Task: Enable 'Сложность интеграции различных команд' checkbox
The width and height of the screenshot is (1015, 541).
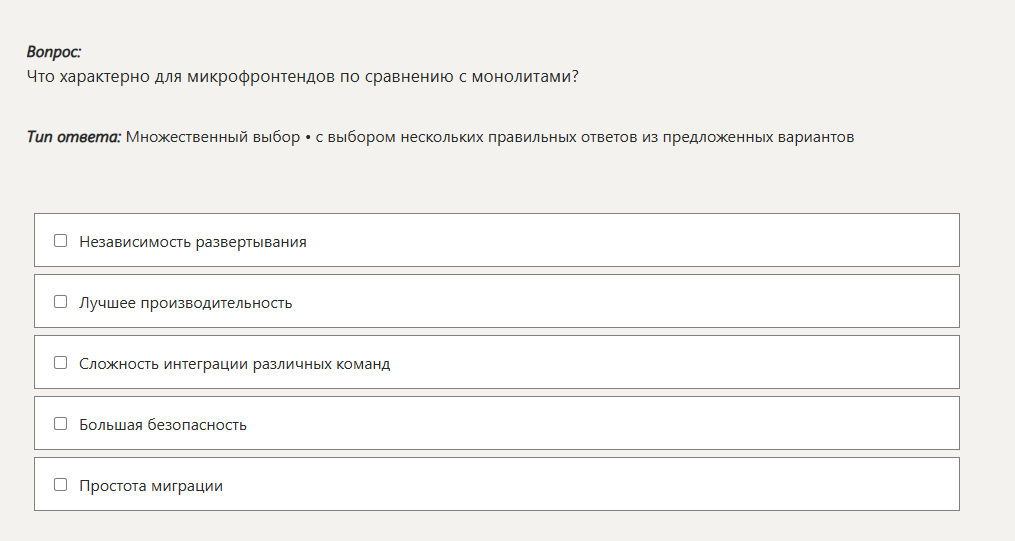Action: (x=60, y=363)
